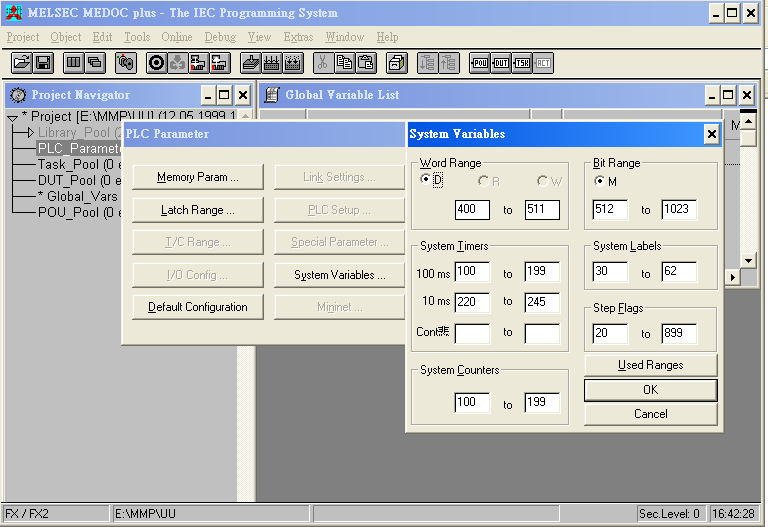768x527 pixels.
Task: Click the 3D box toolbar icon
Action: coord(397,63)
